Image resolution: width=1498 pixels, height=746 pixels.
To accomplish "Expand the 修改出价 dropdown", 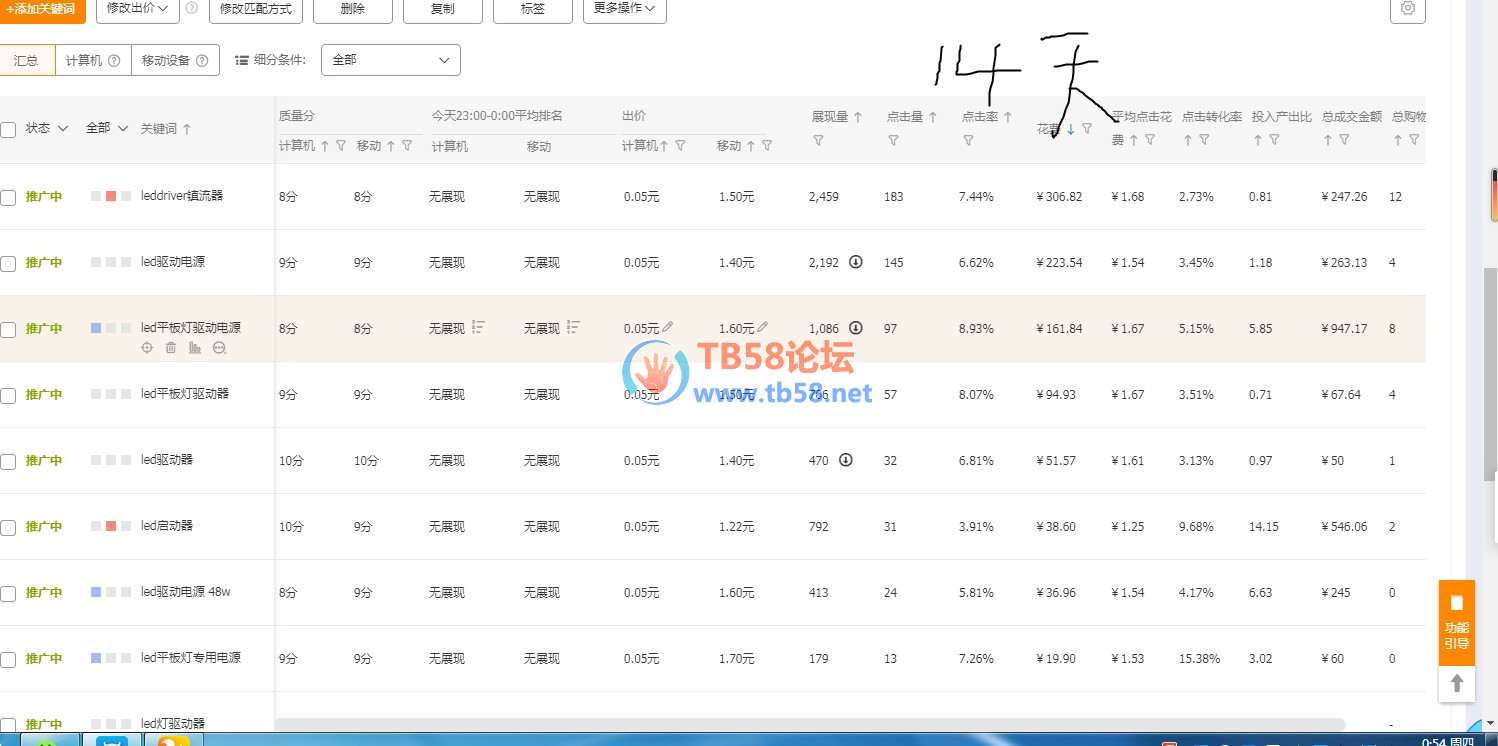I will point(138,9).
